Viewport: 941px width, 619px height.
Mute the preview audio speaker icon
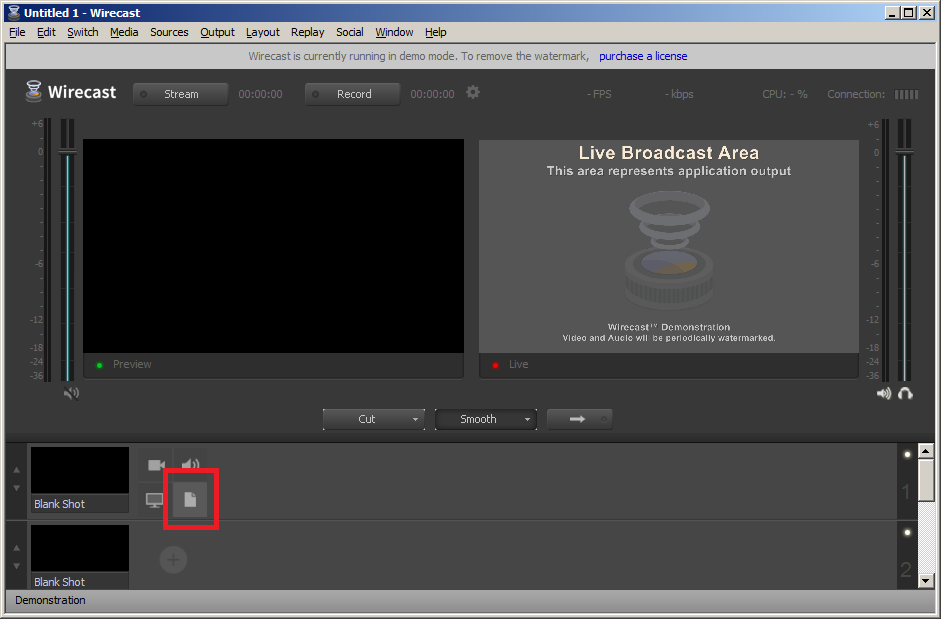coord(71,393)
